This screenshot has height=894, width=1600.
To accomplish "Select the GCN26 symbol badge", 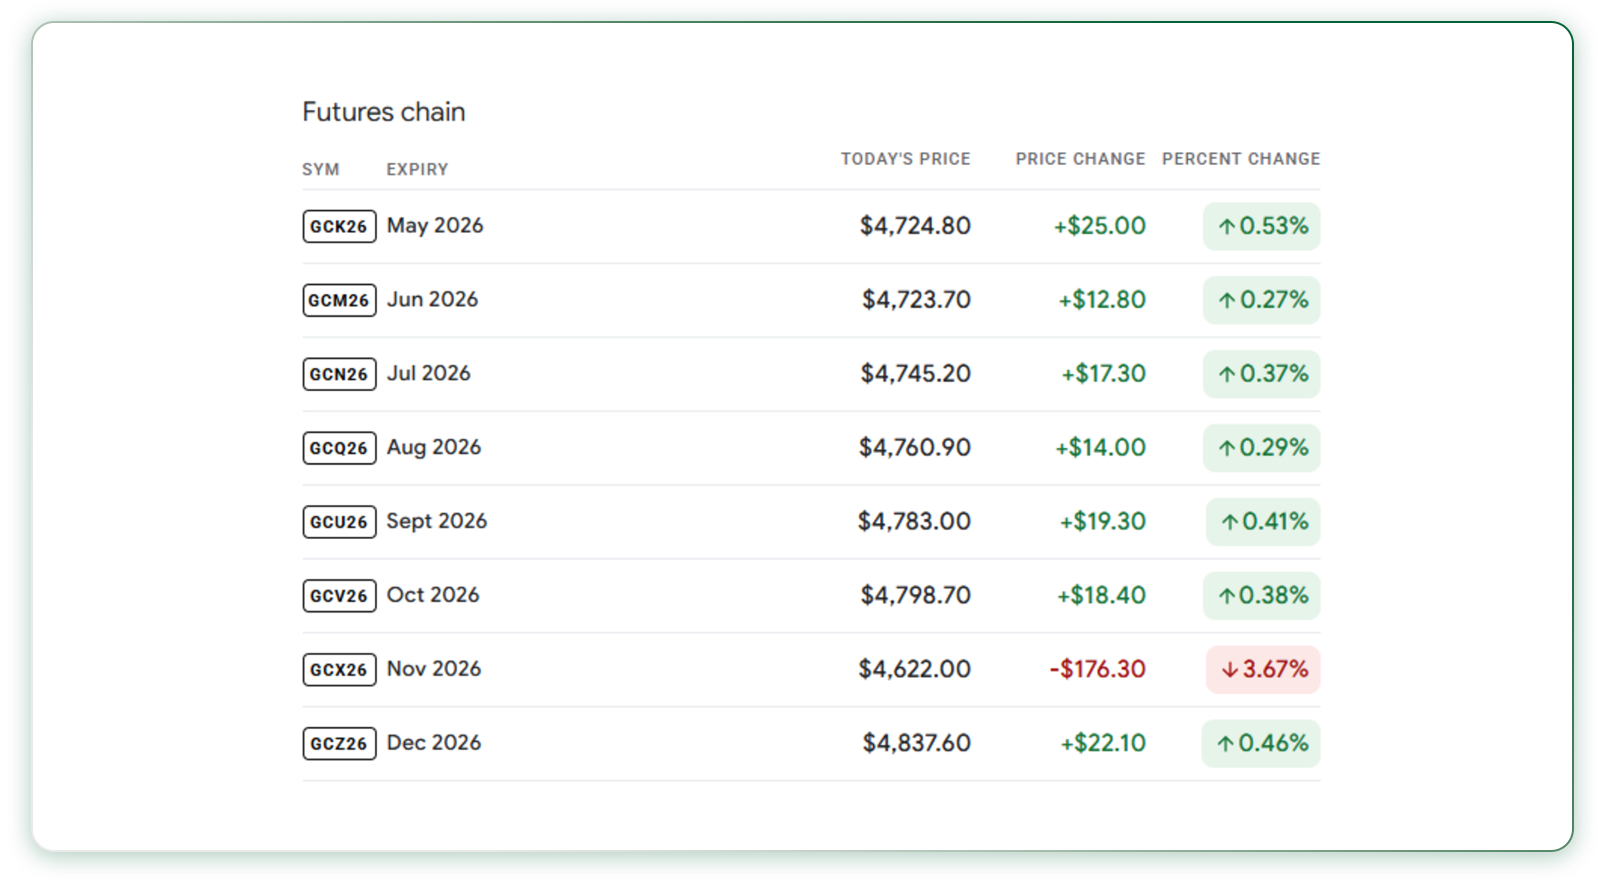I will (x=339, y=374).
